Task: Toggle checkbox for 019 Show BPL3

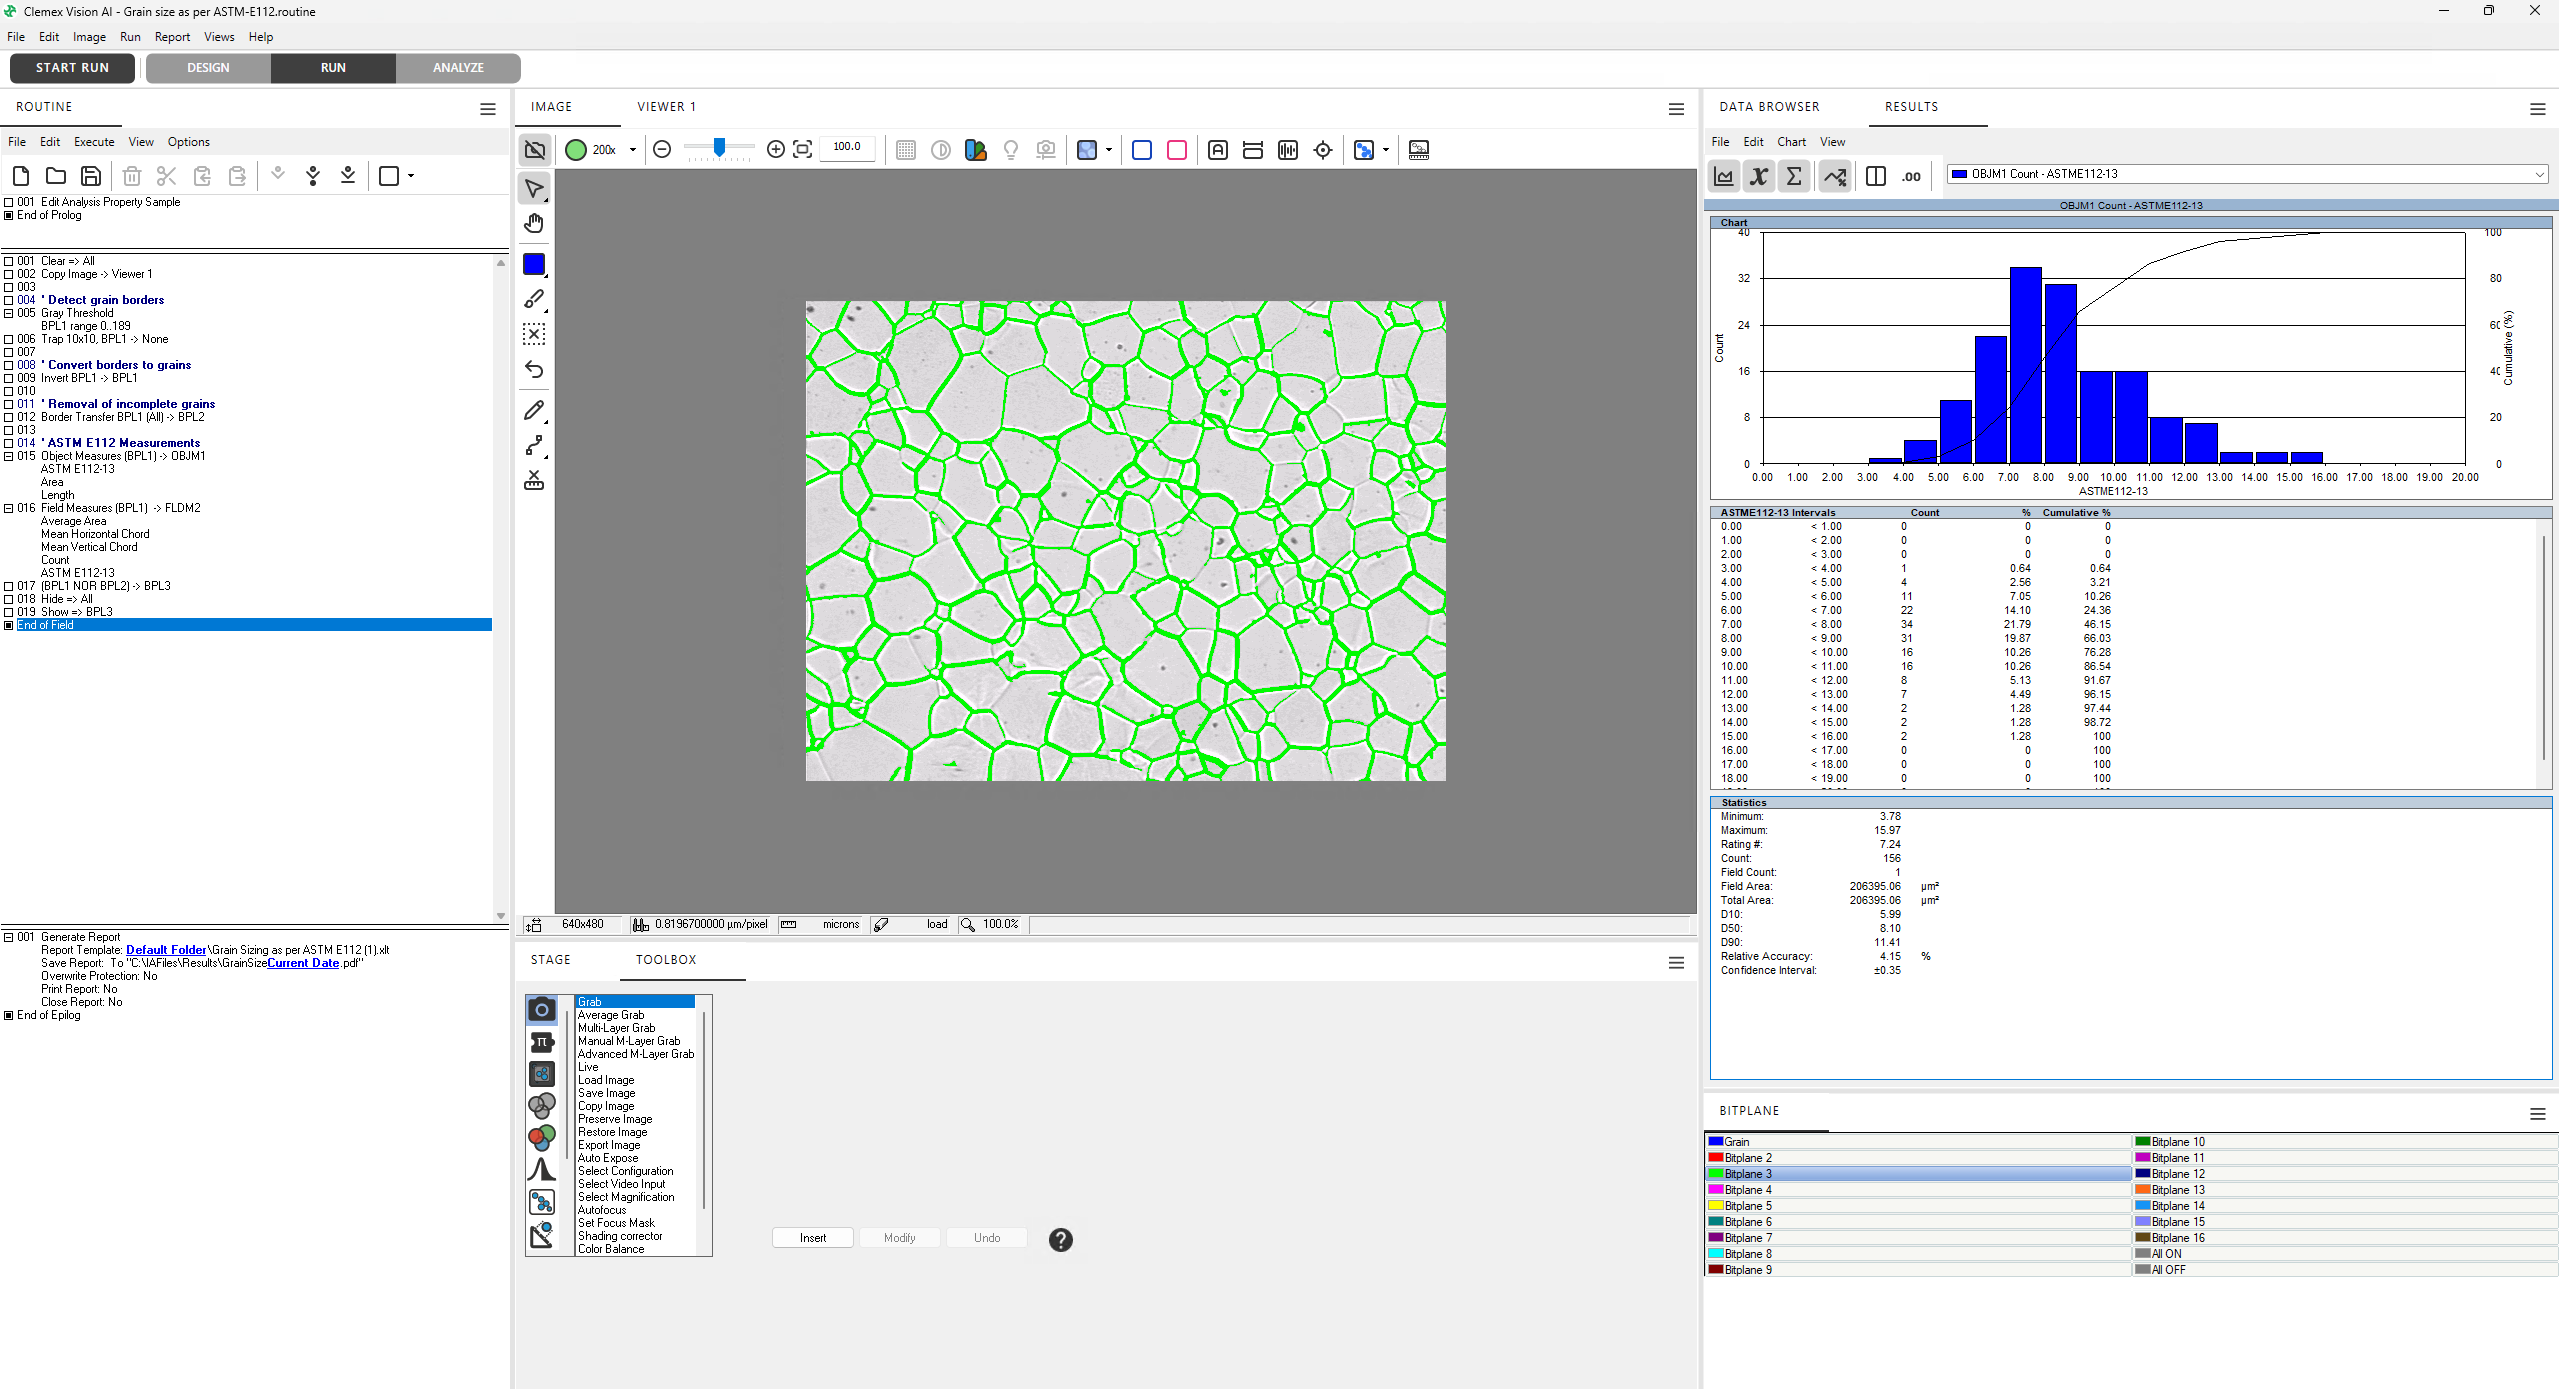Action: (x=9, y=612)
